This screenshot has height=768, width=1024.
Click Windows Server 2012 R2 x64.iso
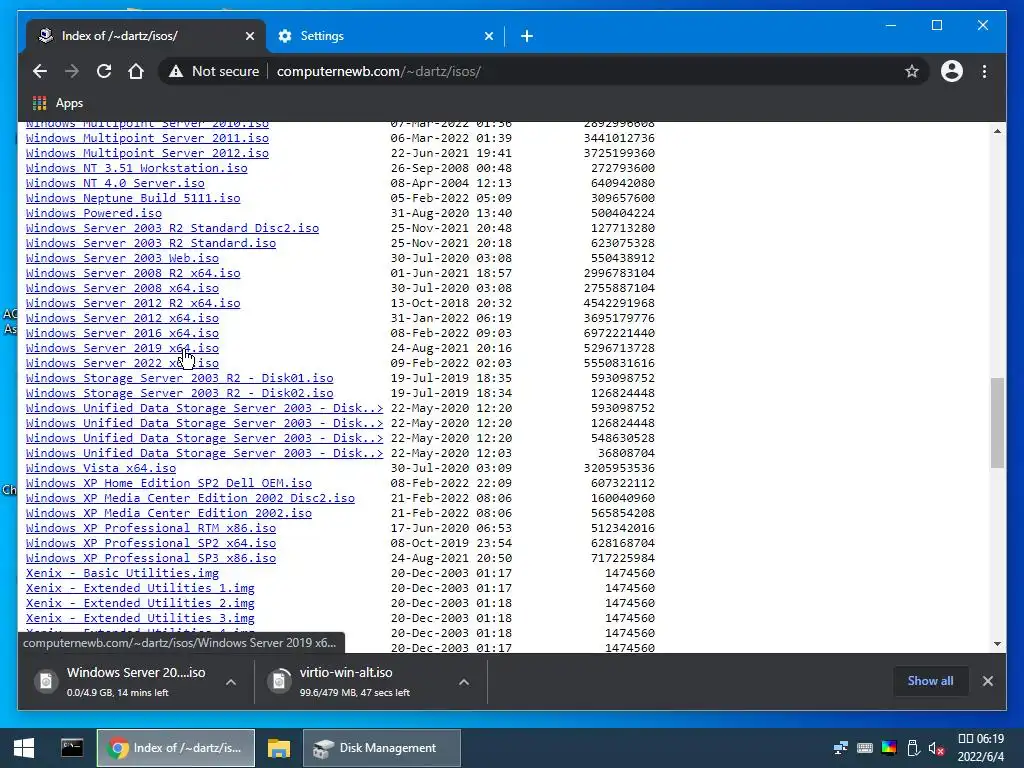(x=133, y=303)
